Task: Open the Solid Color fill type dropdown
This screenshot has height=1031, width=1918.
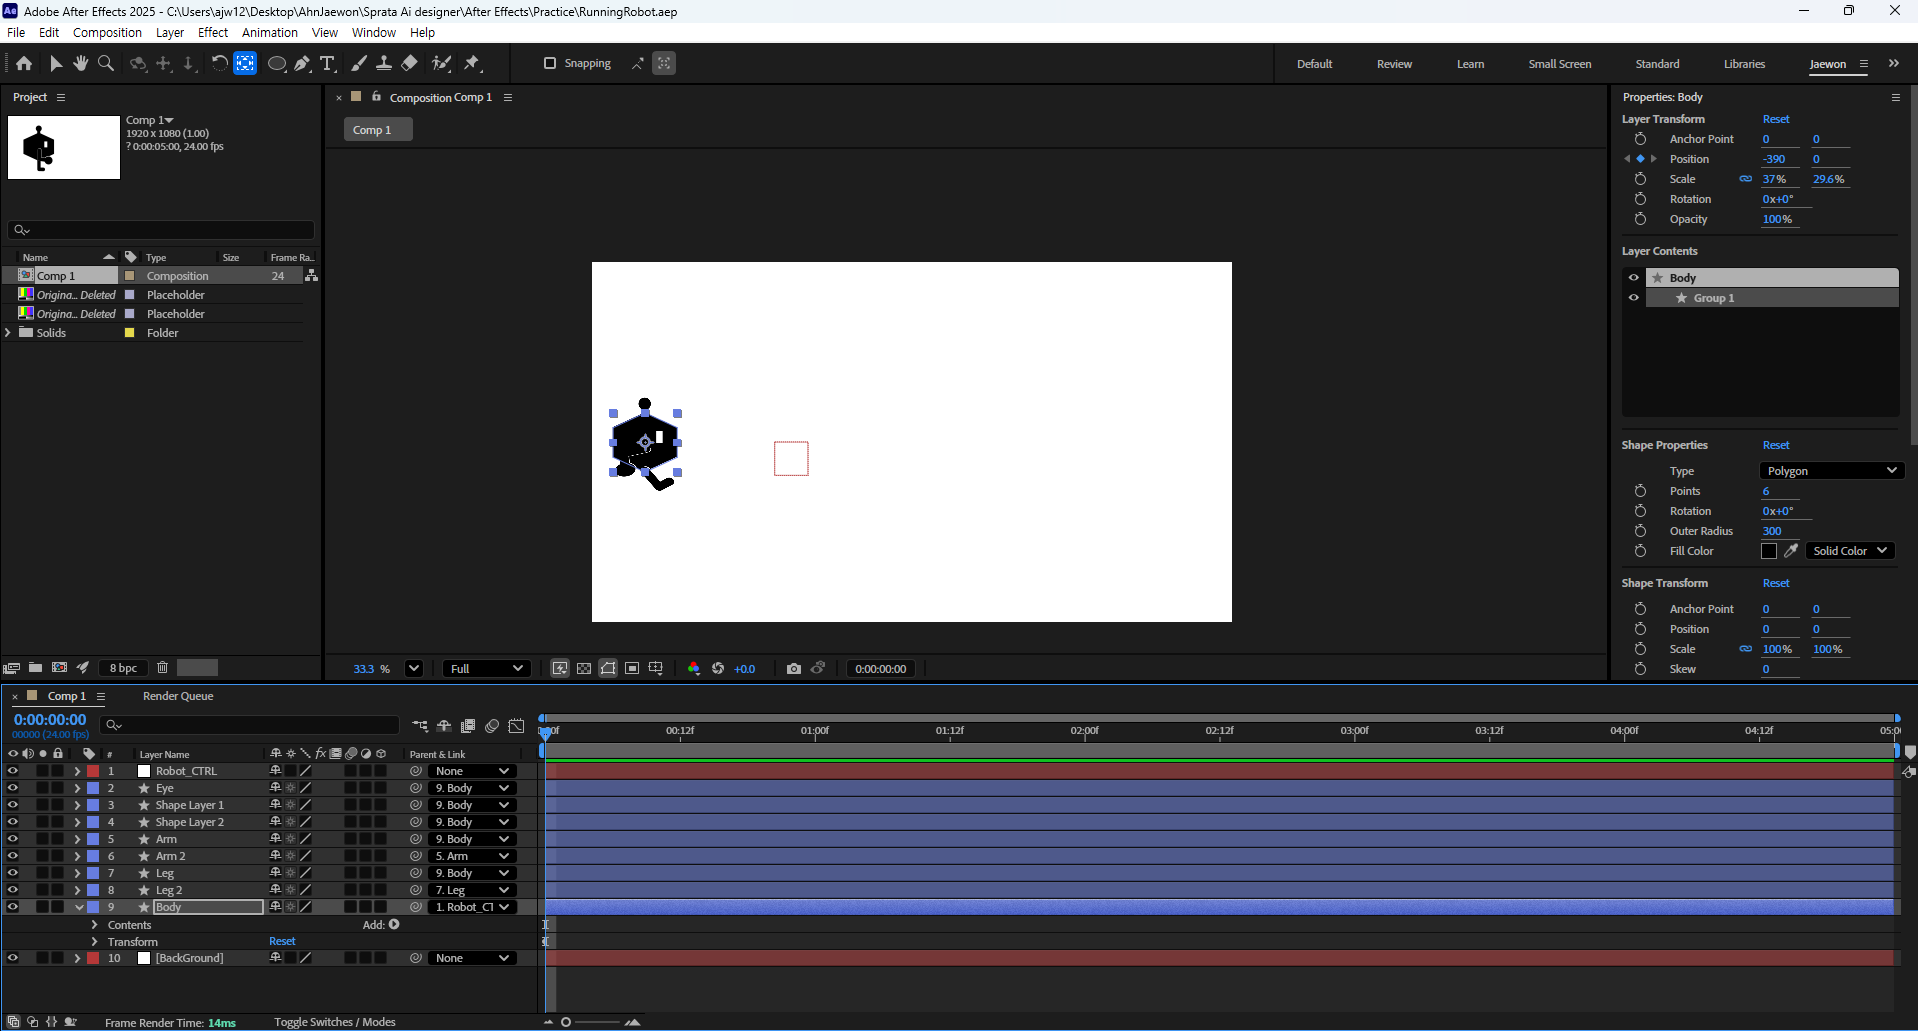Action: 1850,551
